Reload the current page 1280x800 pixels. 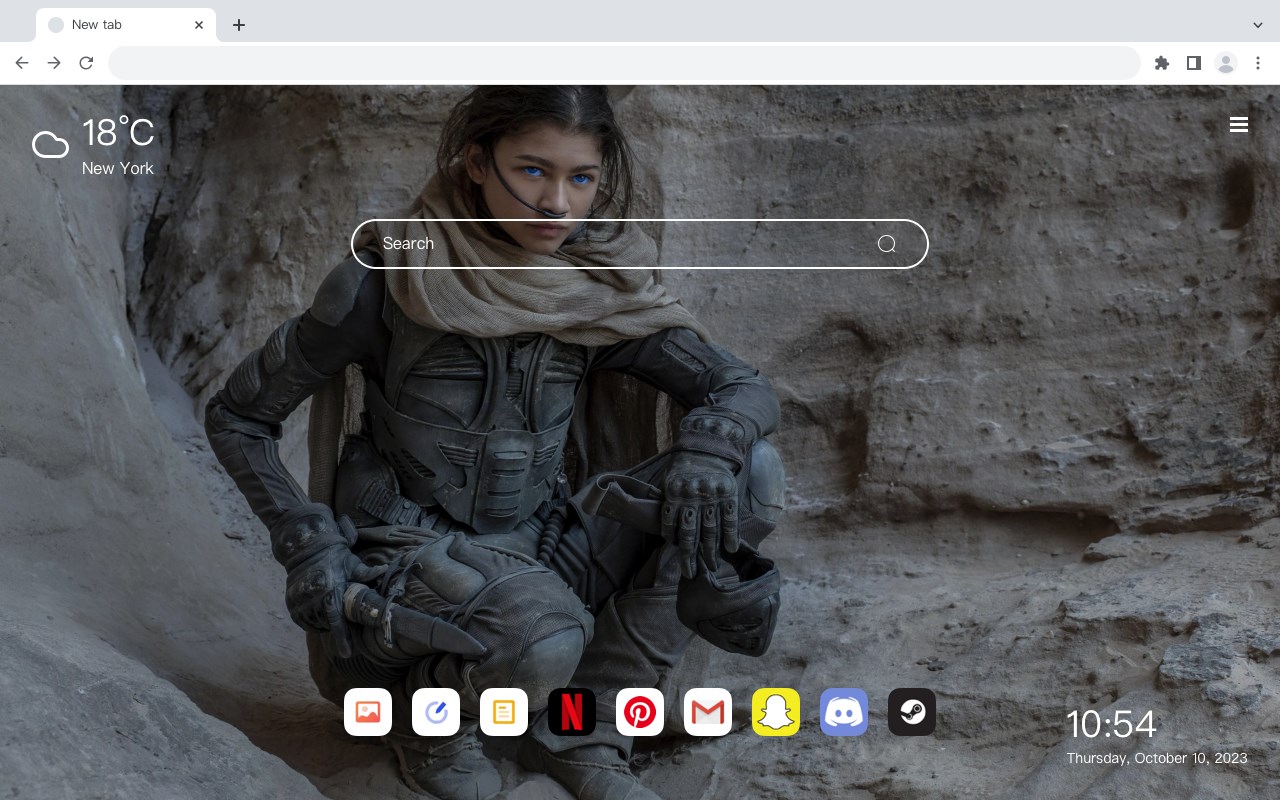tap(86, 63)
